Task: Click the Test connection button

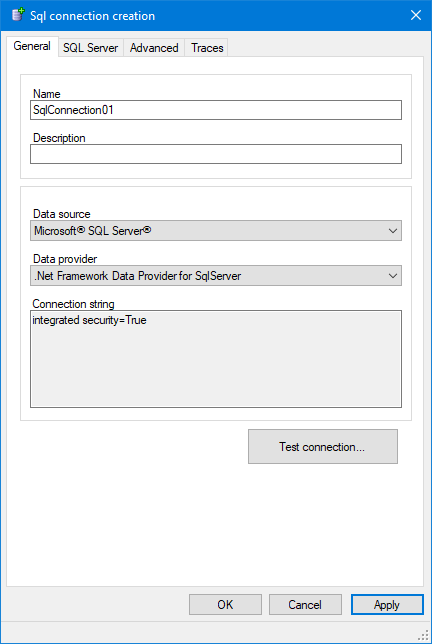Action: (x=323, y=446)
